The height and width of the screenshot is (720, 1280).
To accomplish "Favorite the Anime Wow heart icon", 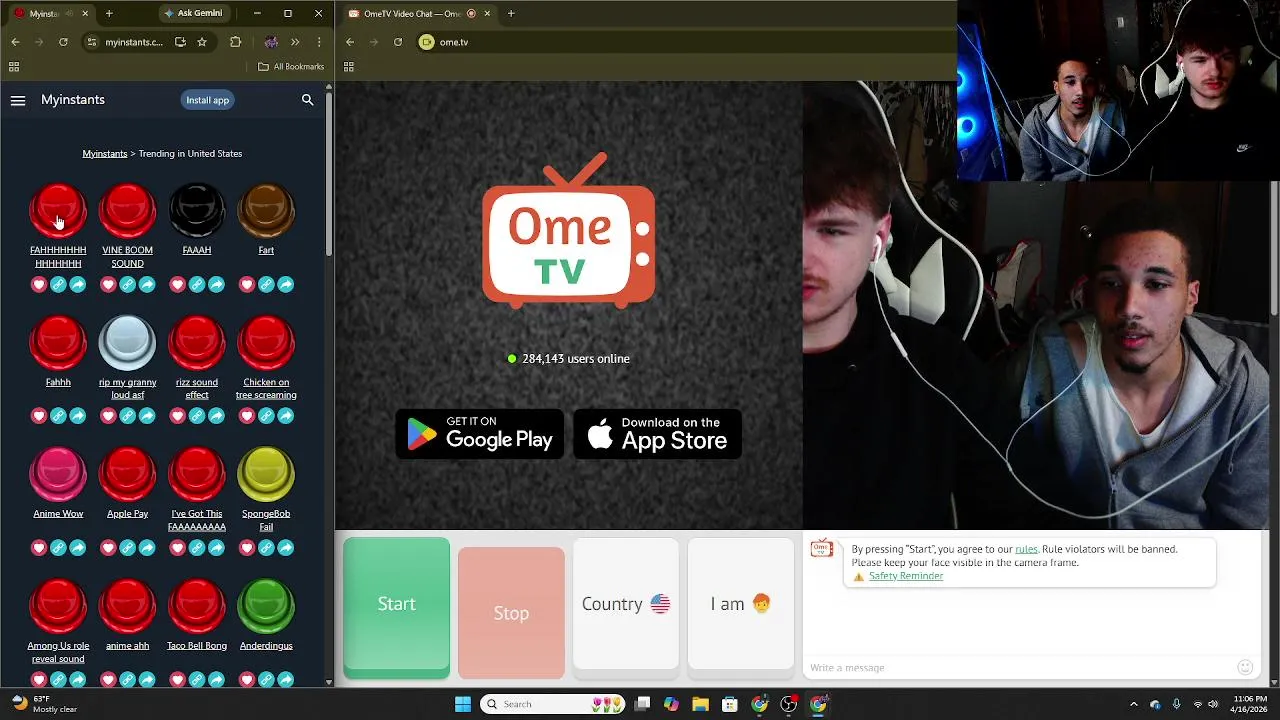I will click(x=39, y=548).
